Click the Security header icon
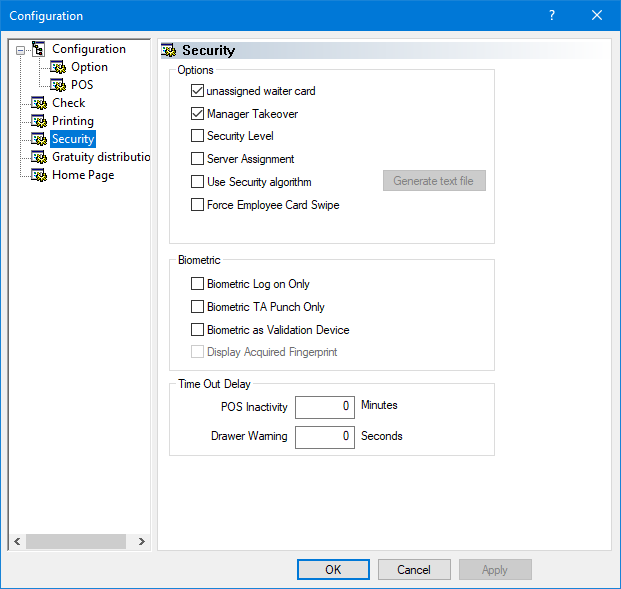621x589 pixels. (169, 50)
